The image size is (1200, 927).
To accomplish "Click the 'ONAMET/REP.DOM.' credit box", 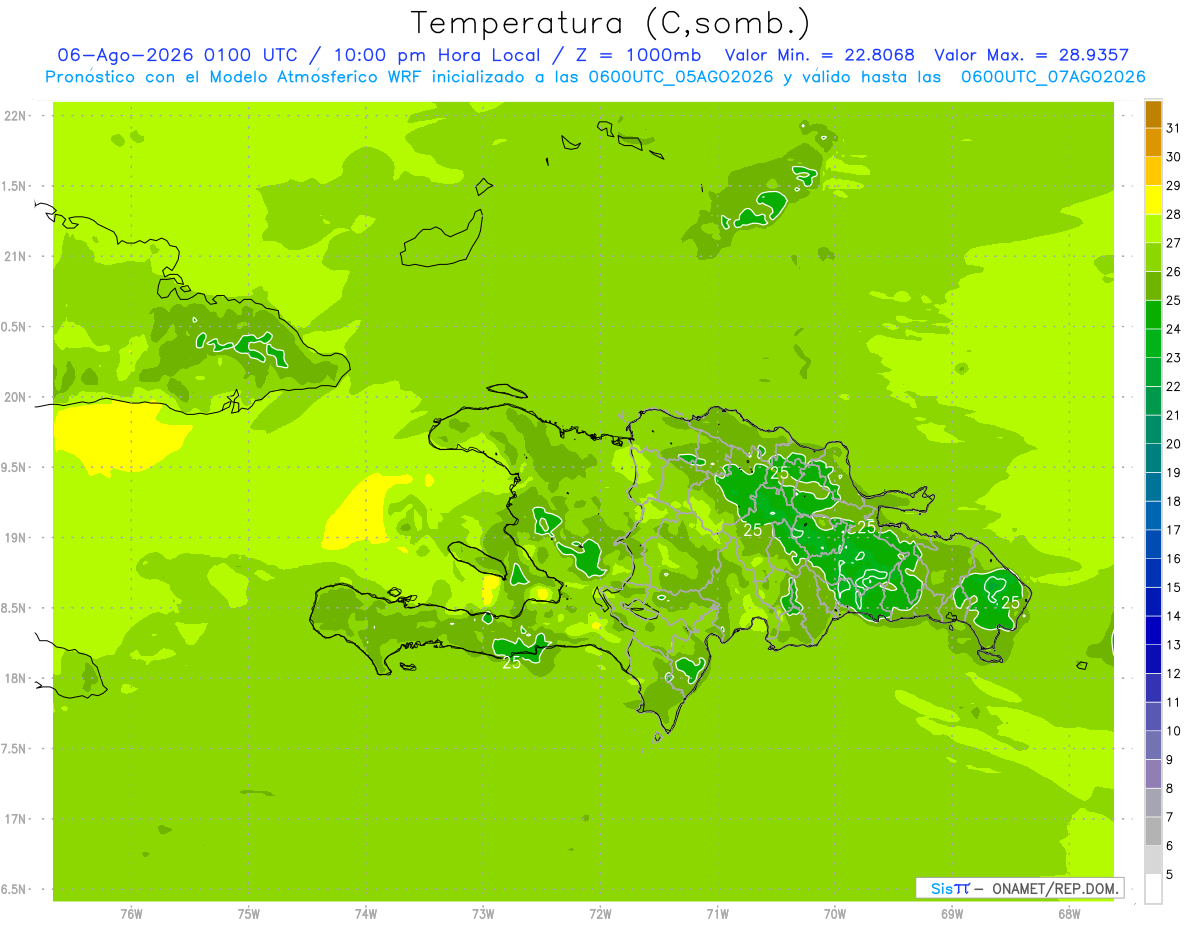I will [x=1019, y=888].
